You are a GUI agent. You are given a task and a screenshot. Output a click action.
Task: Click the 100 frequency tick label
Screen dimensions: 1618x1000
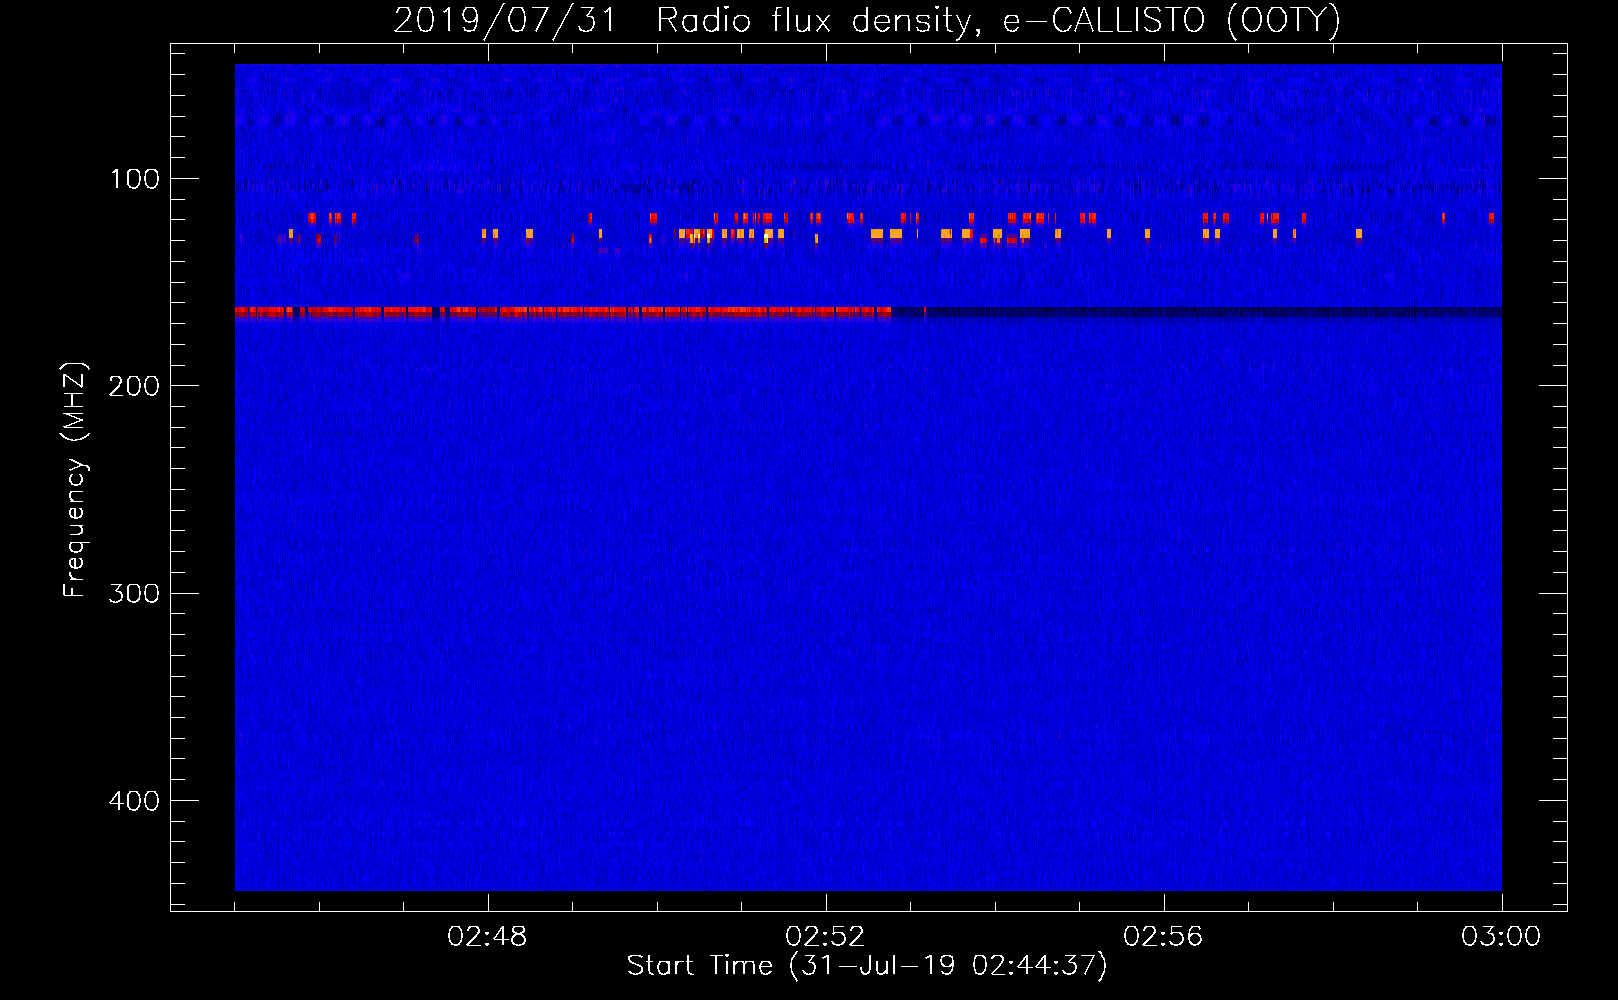[134, 179]
